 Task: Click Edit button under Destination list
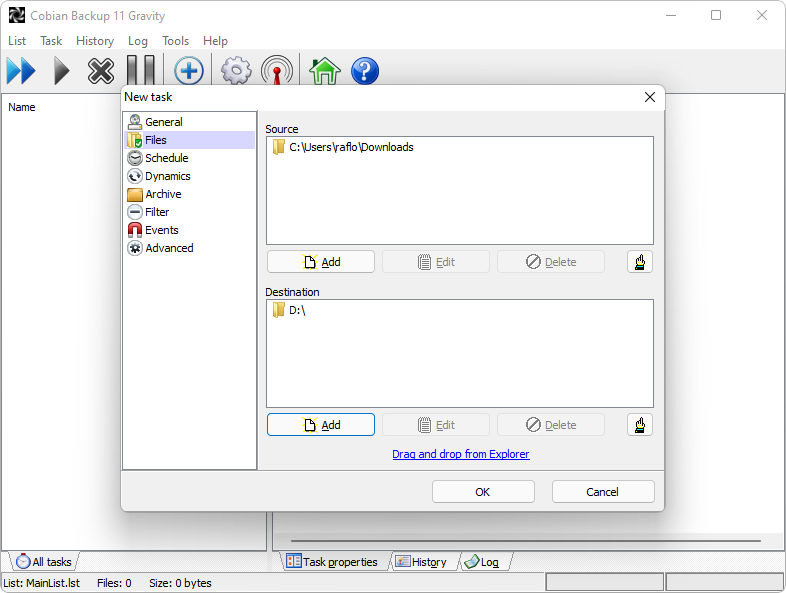436,425
